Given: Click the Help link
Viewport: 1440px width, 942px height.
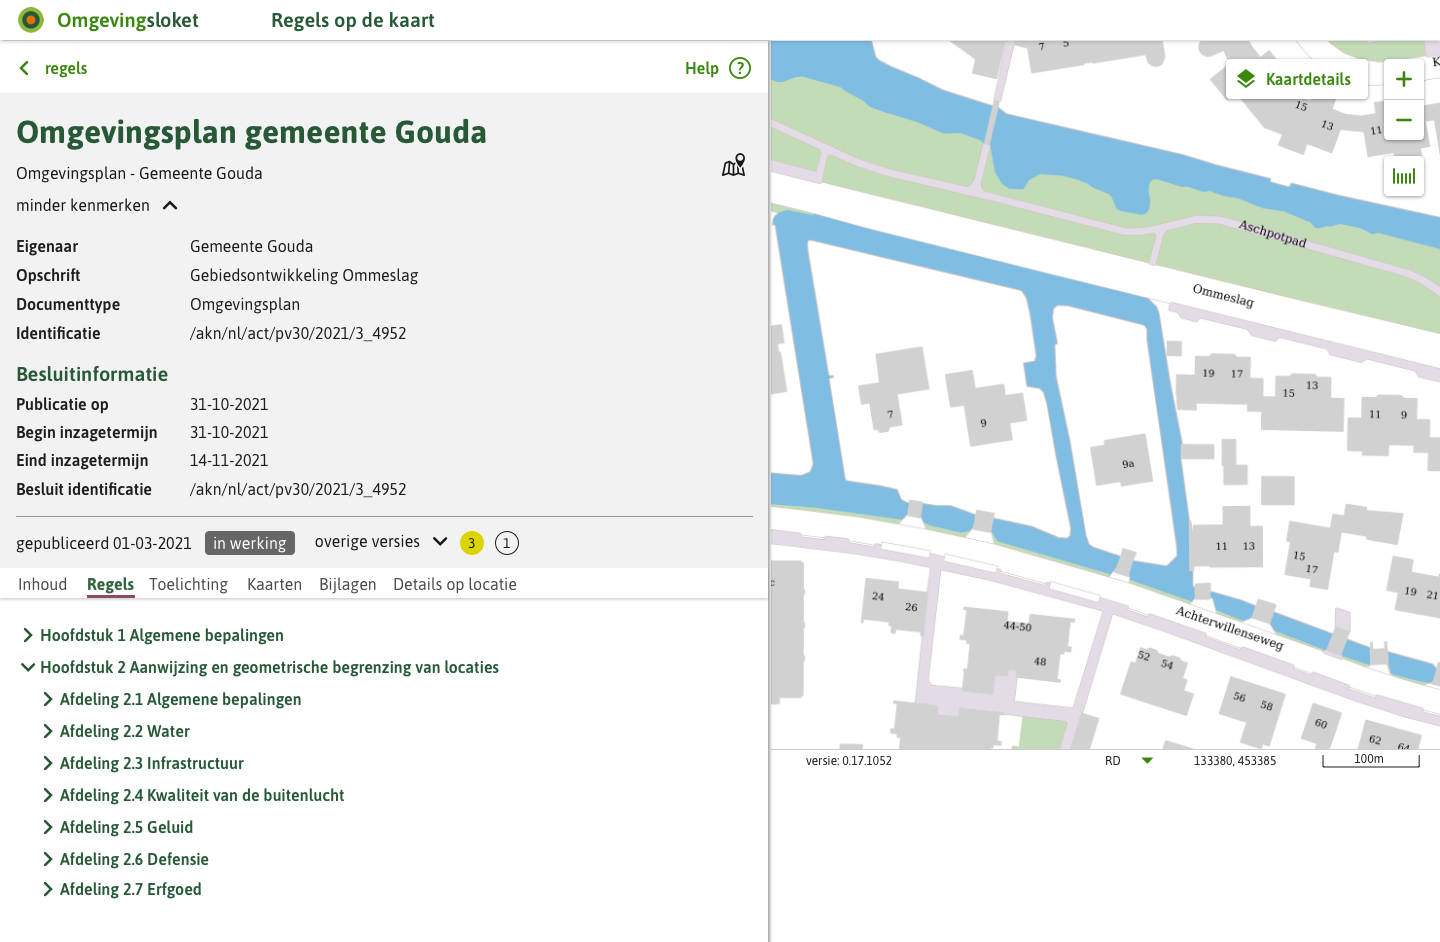Looking at the screenshot, I should (x=702, y=68).
